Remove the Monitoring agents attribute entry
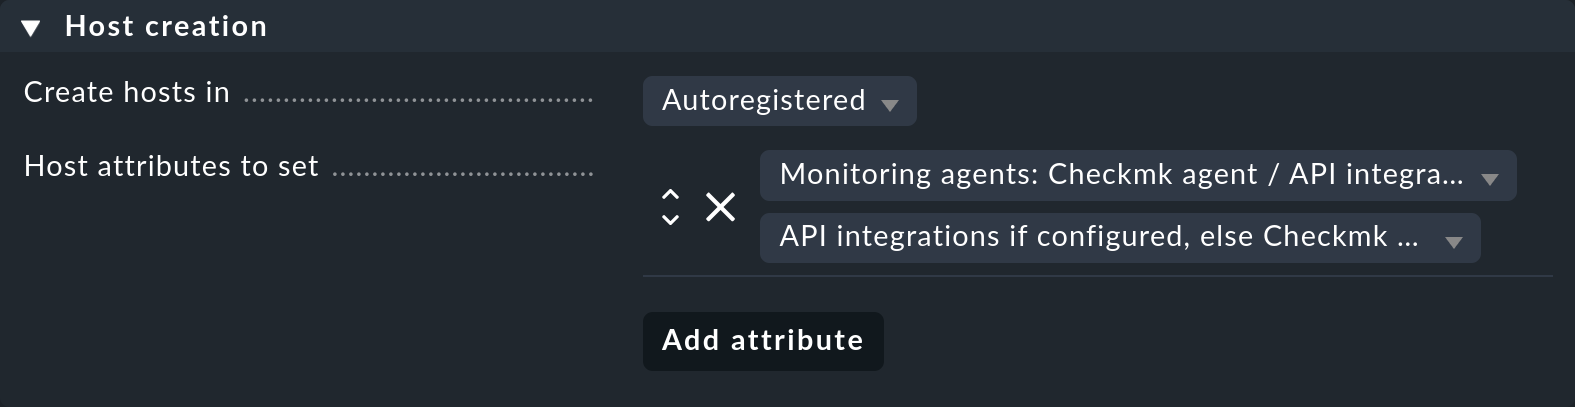This screenshot has width=1575, height=407. (x=720, y=207)
